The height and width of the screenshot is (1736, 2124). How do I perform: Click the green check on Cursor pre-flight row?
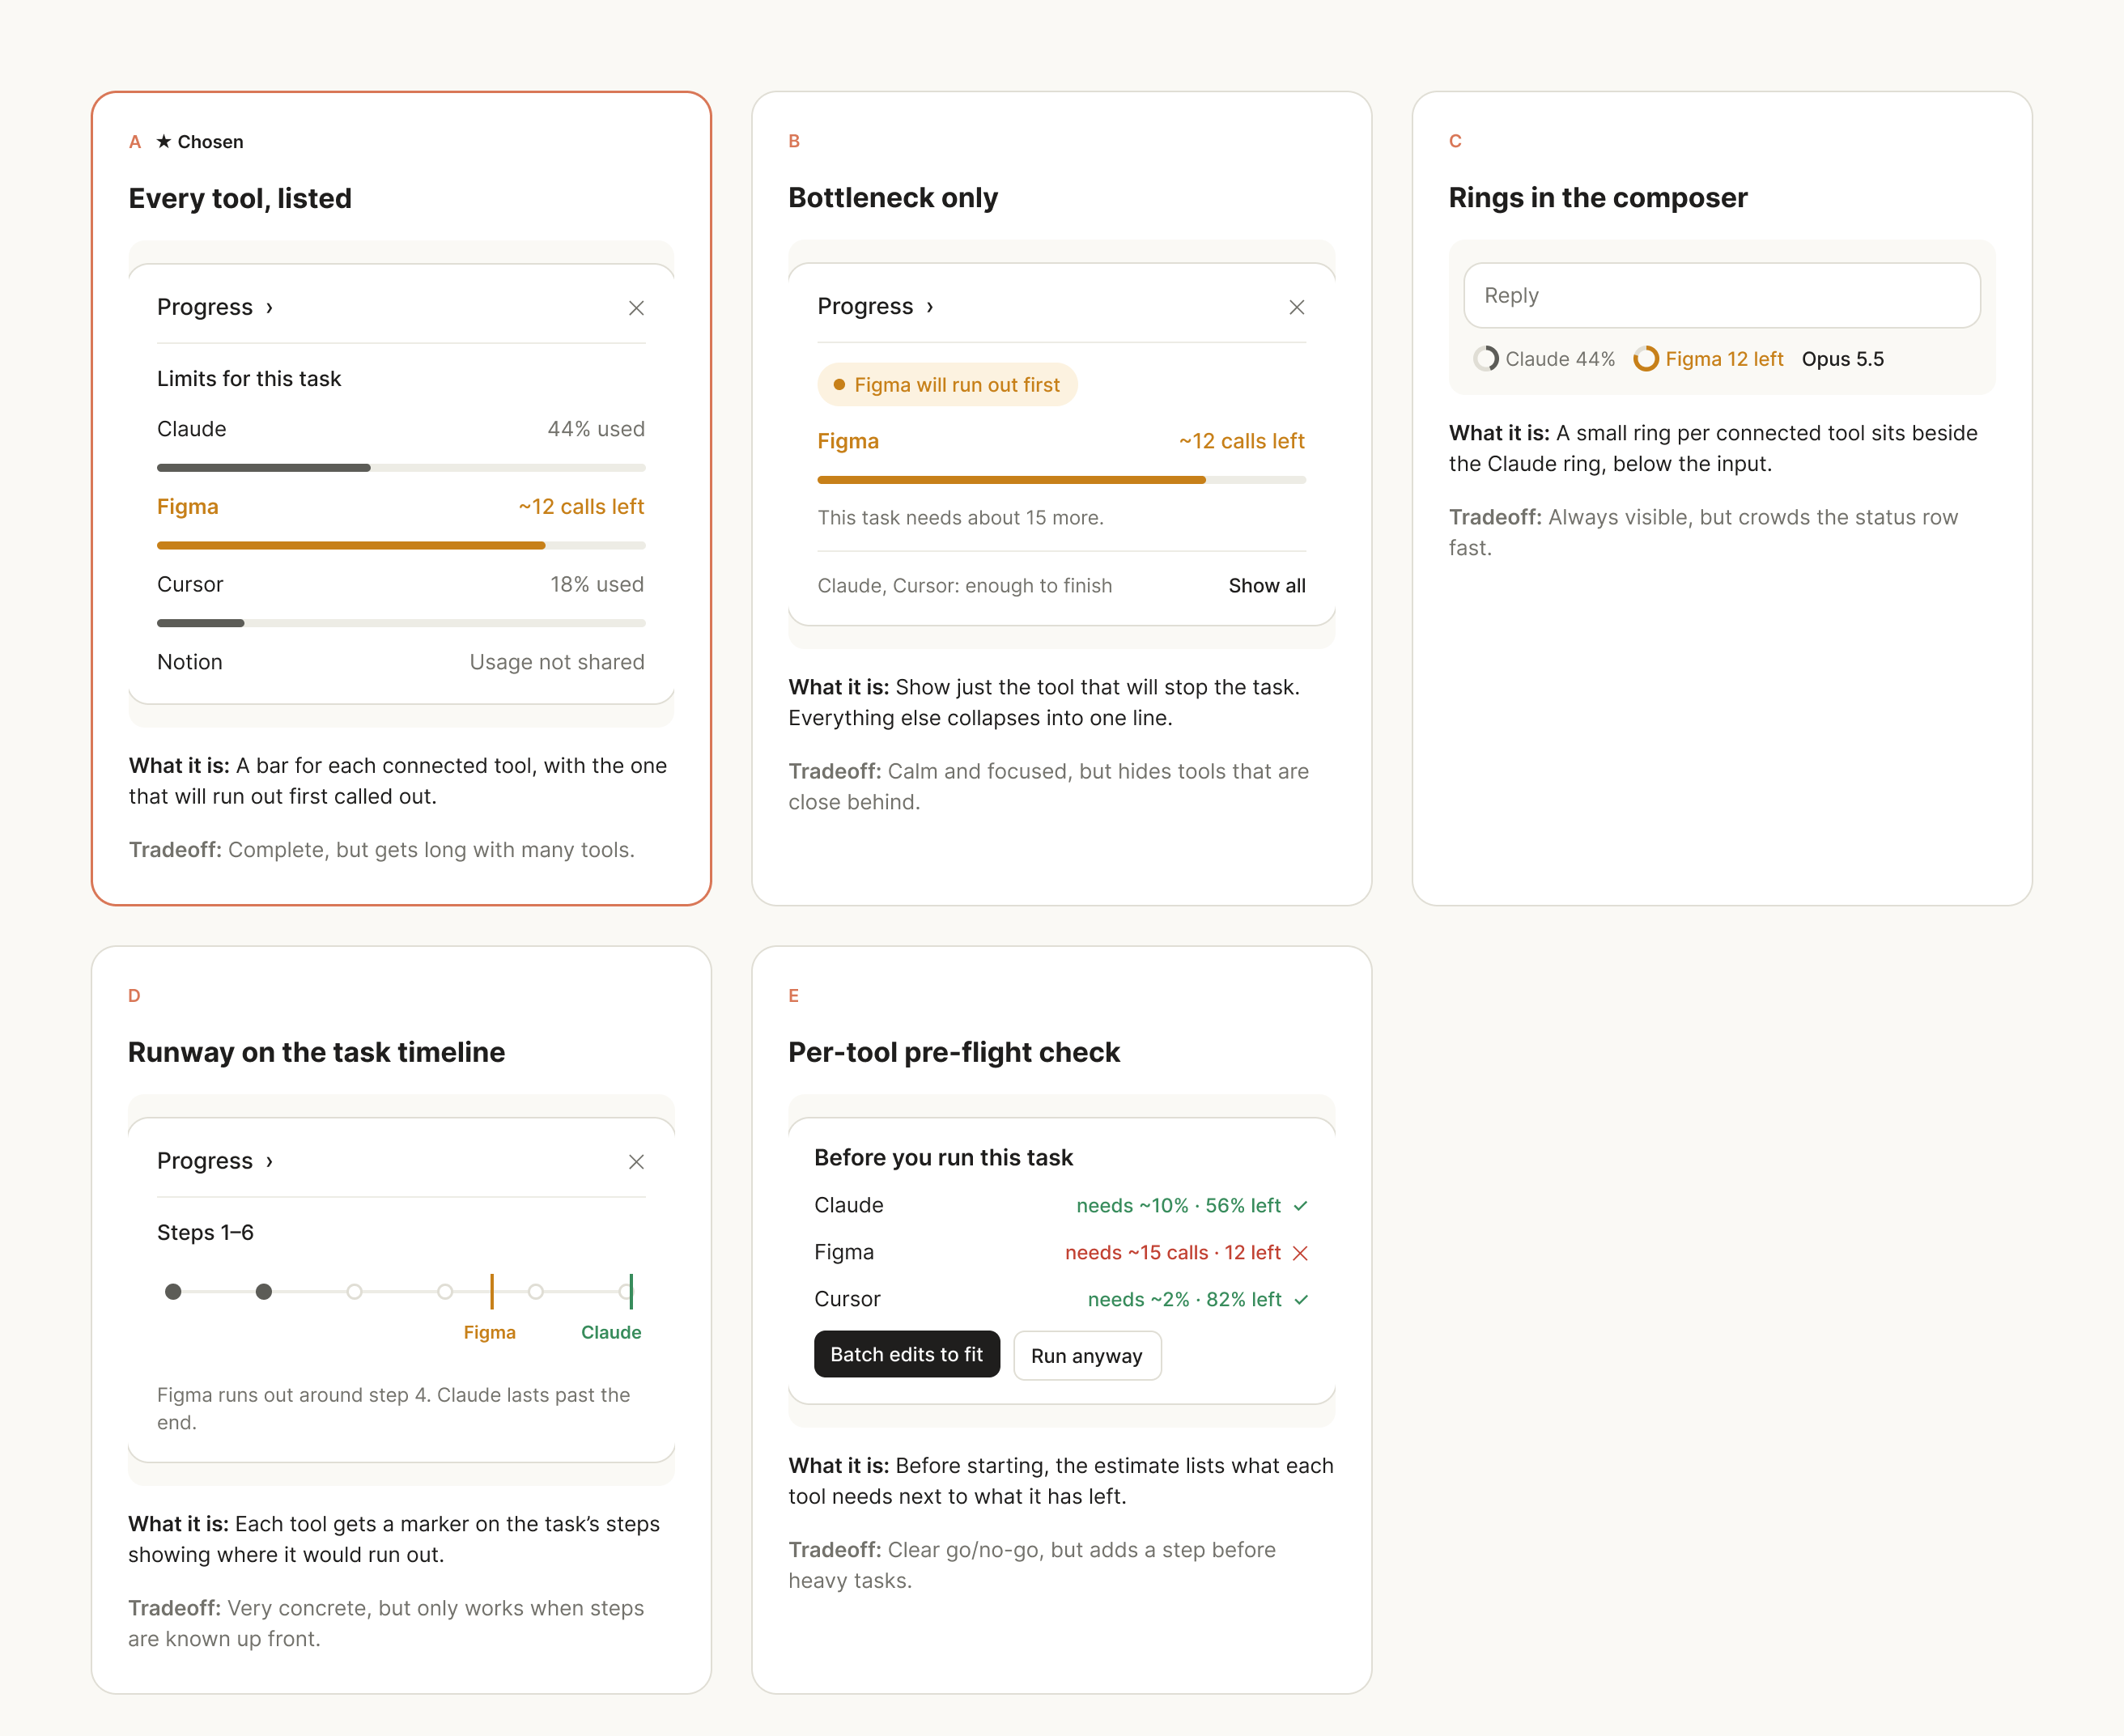click(1300, 1300)
